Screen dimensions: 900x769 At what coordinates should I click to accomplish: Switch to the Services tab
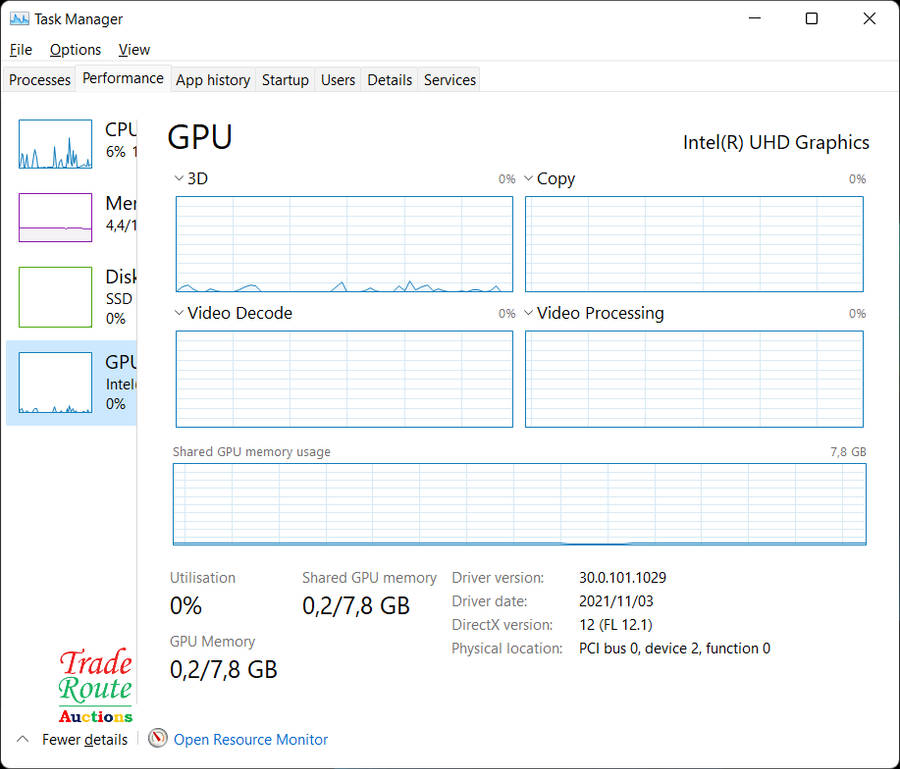450,80
